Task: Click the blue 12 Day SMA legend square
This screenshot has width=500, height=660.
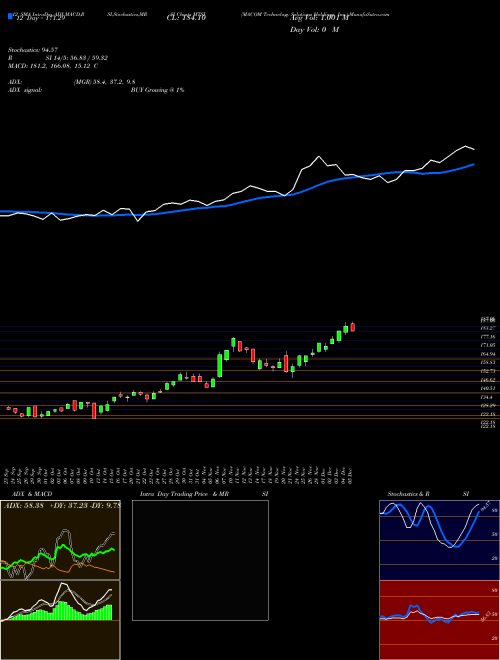Action: [x=10, y=17]
